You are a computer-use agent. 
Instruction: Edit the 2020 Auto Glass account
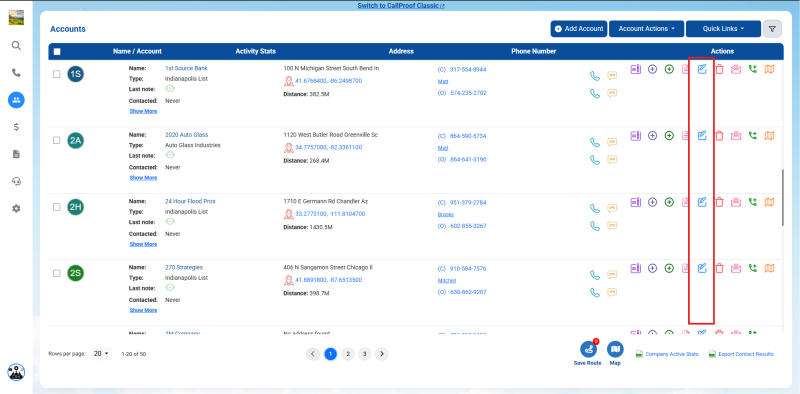(x=702, y=136)
